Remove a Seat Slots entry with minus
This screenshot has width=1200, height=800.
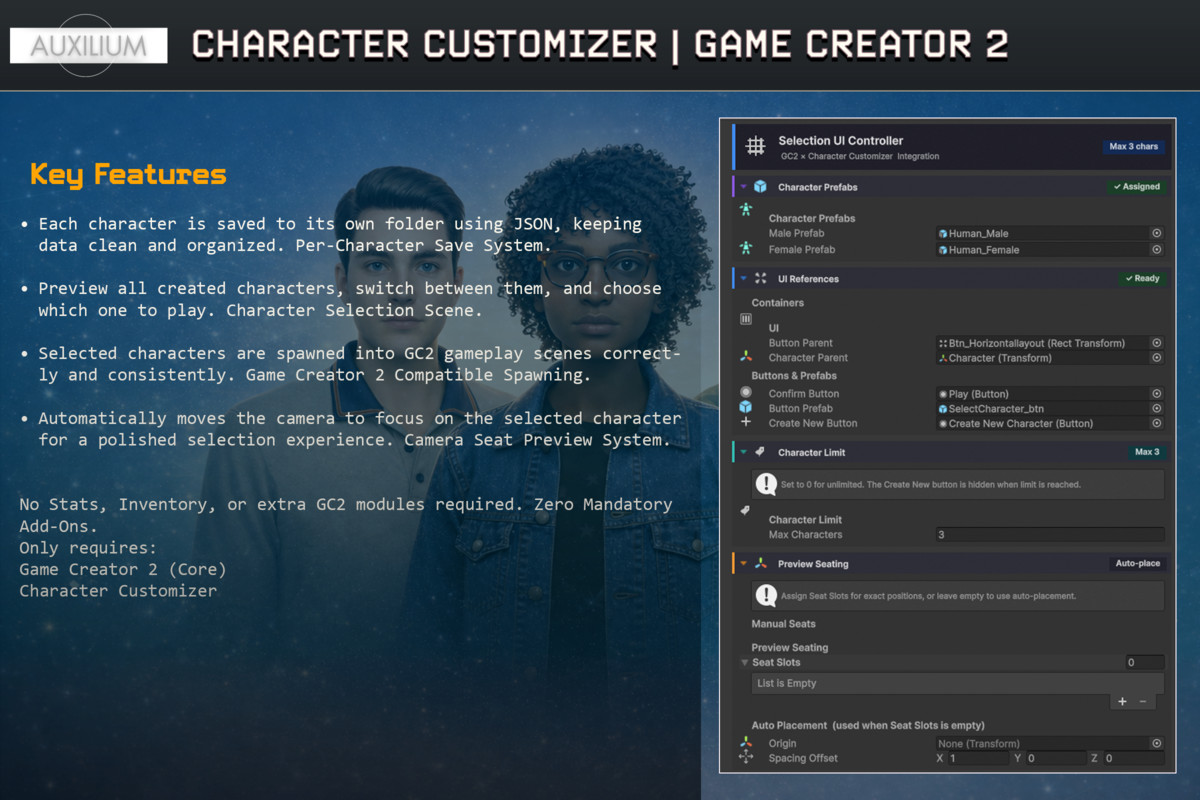click(x=1143, y=702)
